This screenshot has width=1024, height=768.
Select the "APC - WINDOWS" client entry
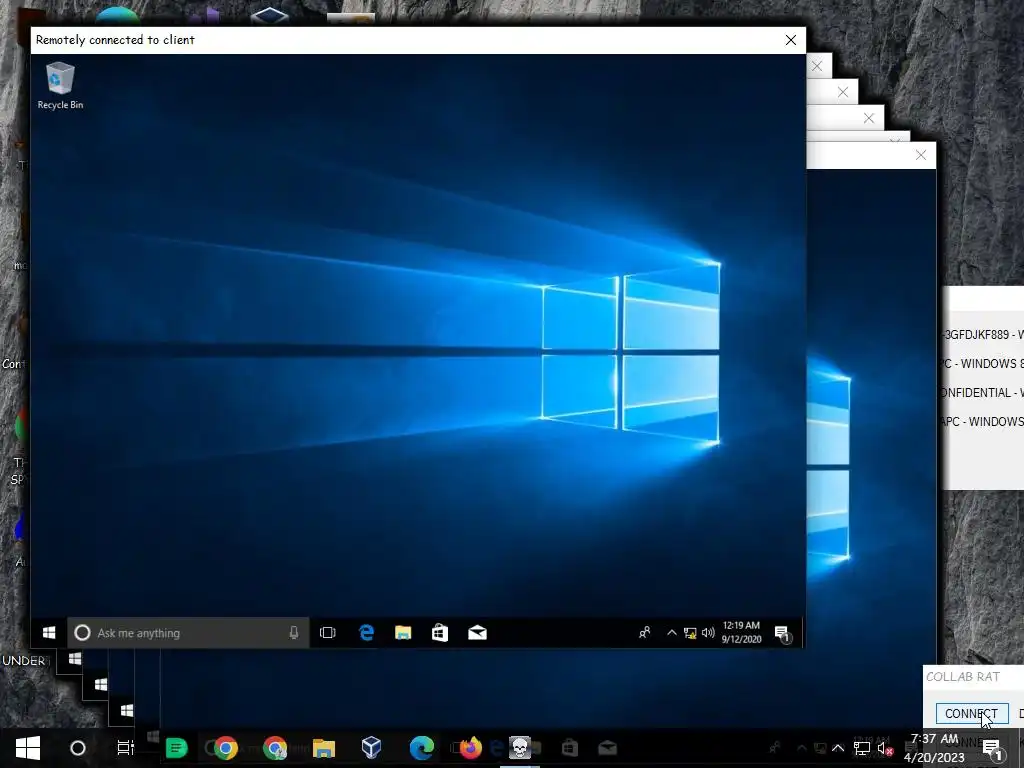tap(982, 421)
